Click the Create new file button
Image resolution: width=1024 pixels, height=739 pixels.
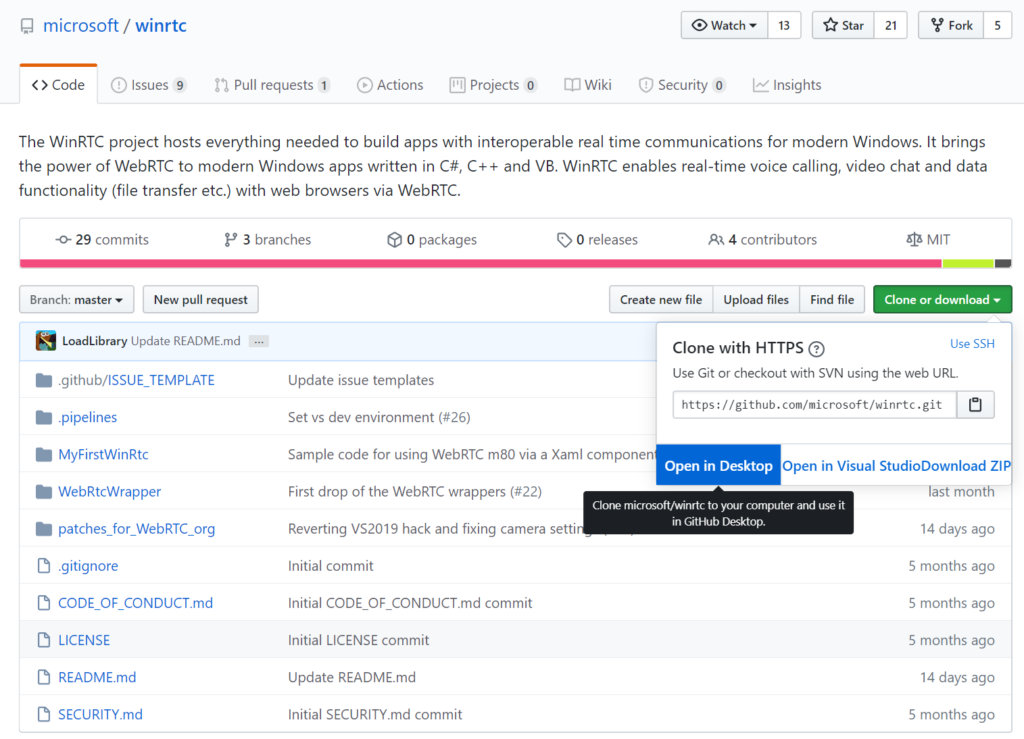pyautogui.click(x=661, y=300)
